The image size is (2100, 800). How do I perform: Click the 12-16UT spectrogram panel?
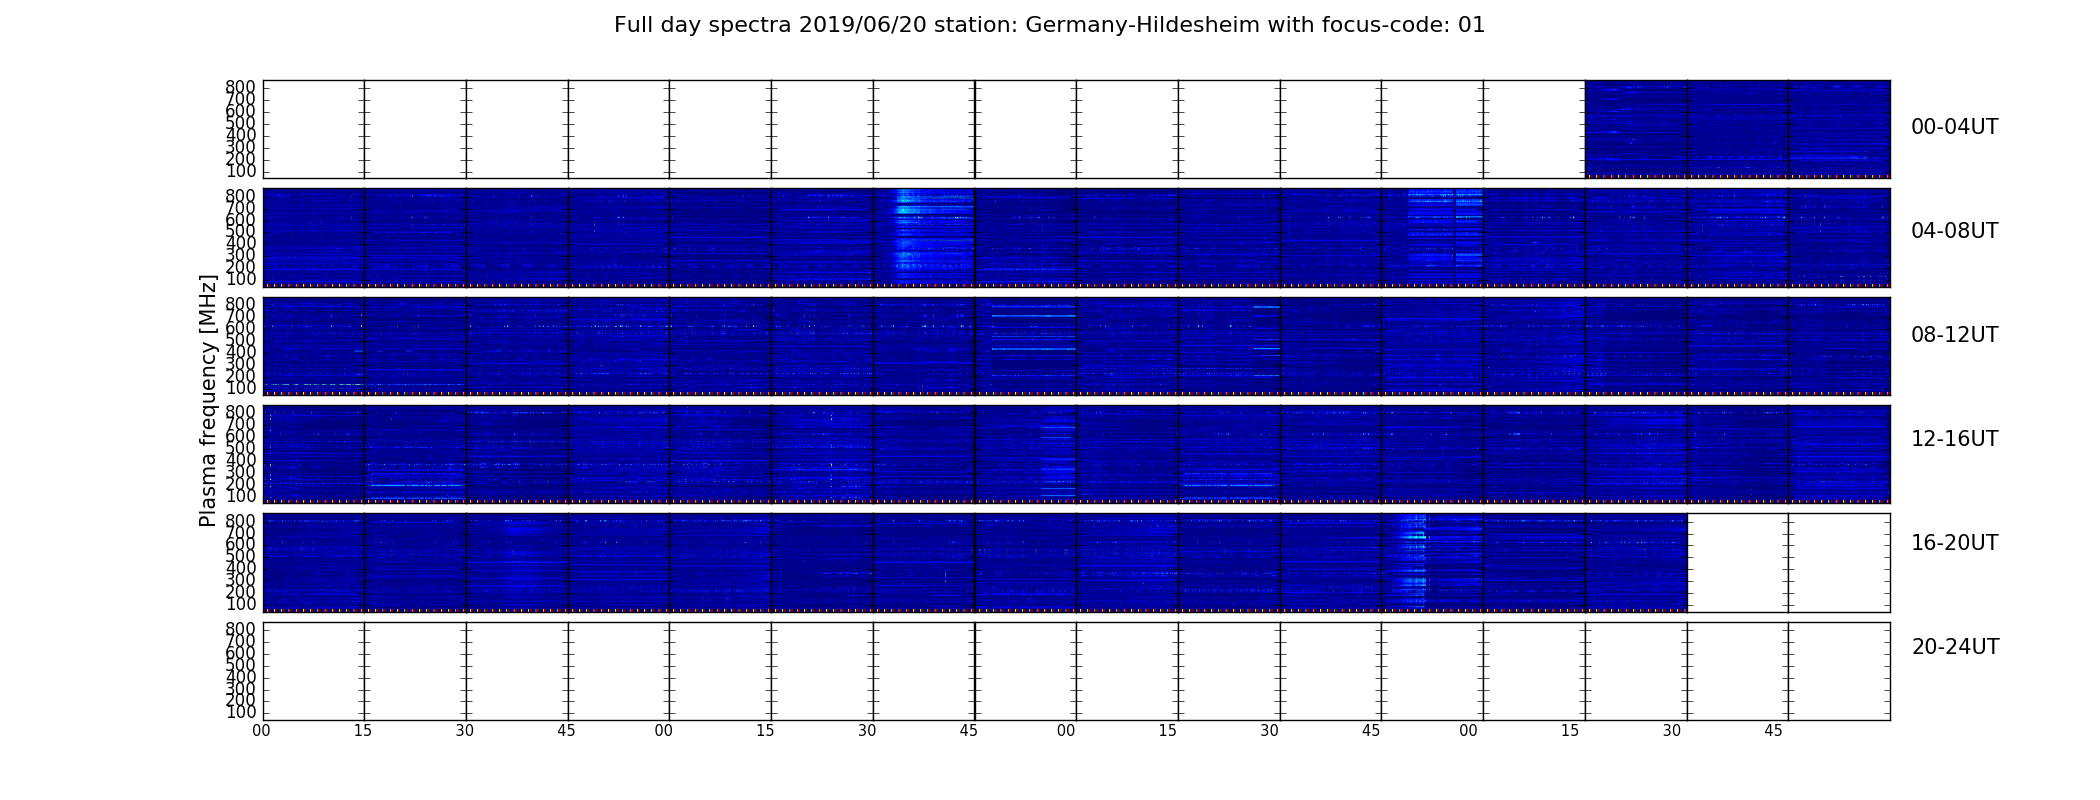pyautogui.click(x=1076, y=454)
